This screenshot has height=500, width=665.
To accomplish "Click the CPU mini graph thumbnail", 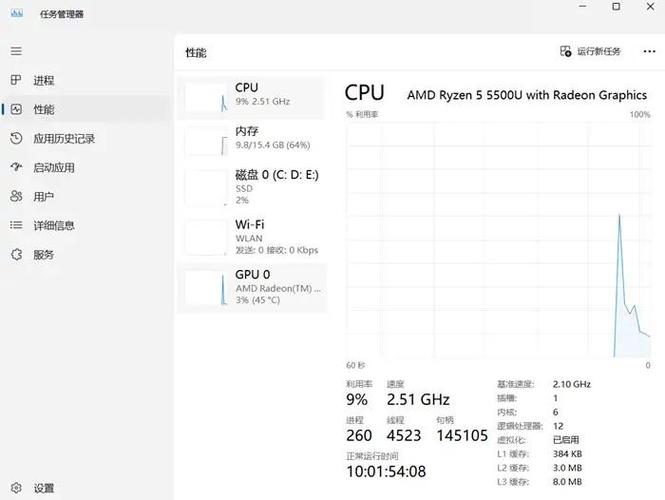I will tap(206, 98).
